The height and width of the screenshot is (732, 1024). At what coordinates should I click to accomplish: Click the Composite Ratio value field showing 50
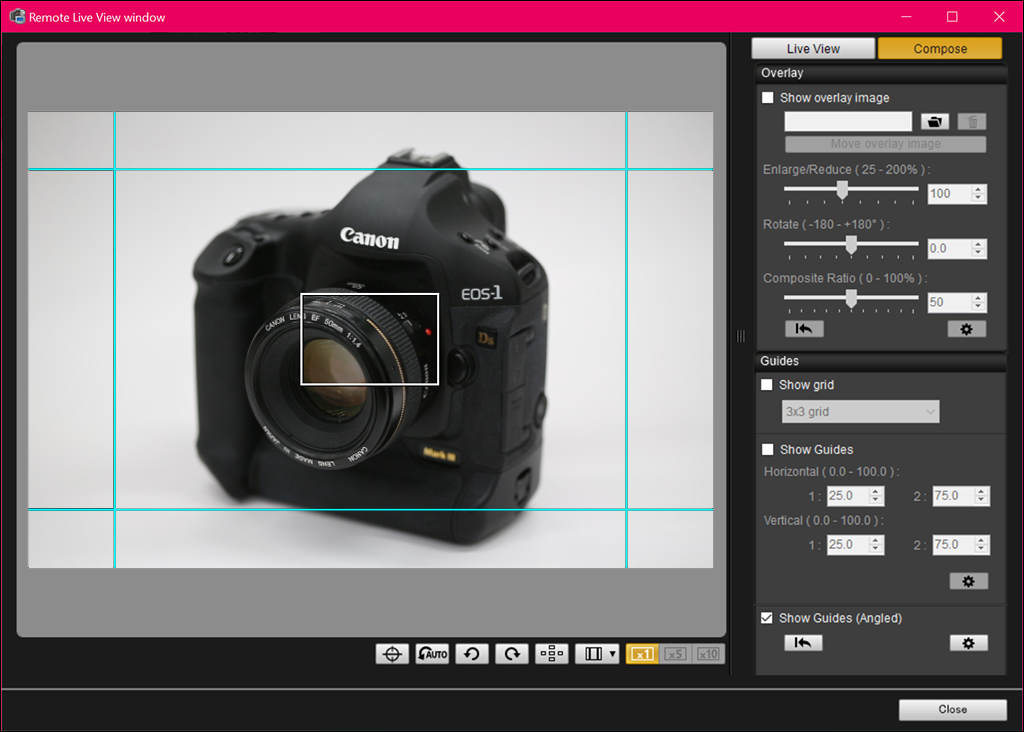(950, 302)
